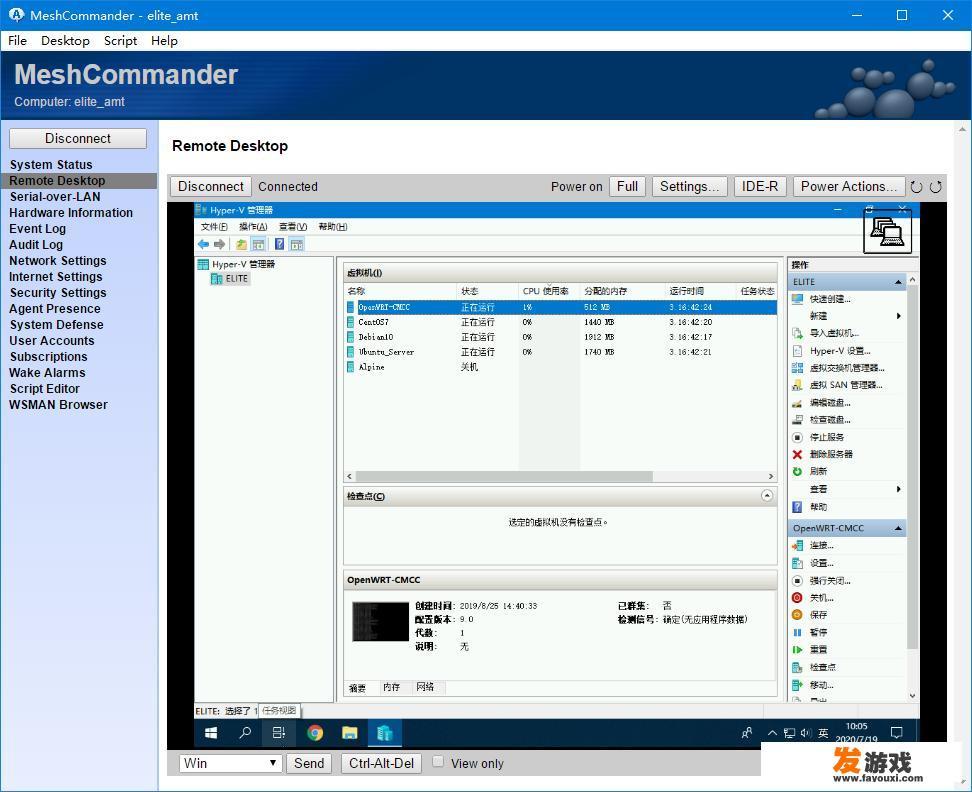Image resolution: width=972 pixels, height=792 pixels.
Task: Click the IDE-R button
Action: pyautogui.click(x=760, y=187)
